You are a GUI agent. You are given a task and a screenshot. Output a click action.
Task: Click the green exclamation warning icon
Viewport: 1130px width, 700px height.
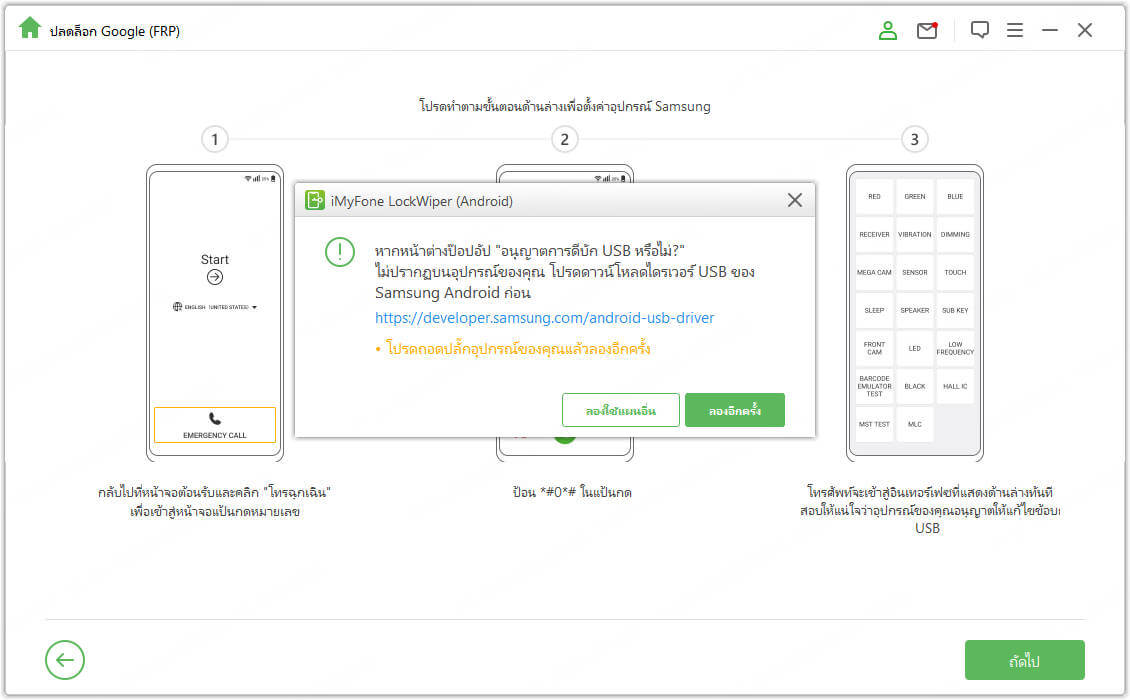click(x=339, y=252)
